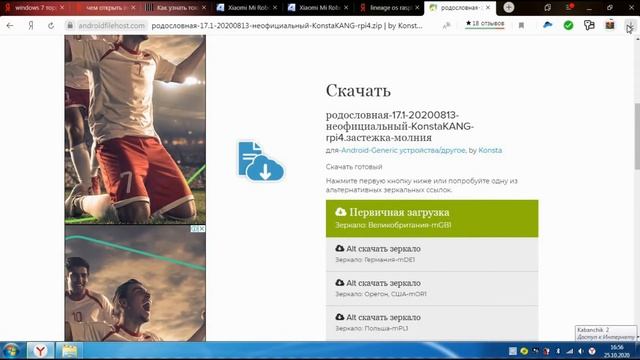Click the padlock site security icon

pos(70,25)
